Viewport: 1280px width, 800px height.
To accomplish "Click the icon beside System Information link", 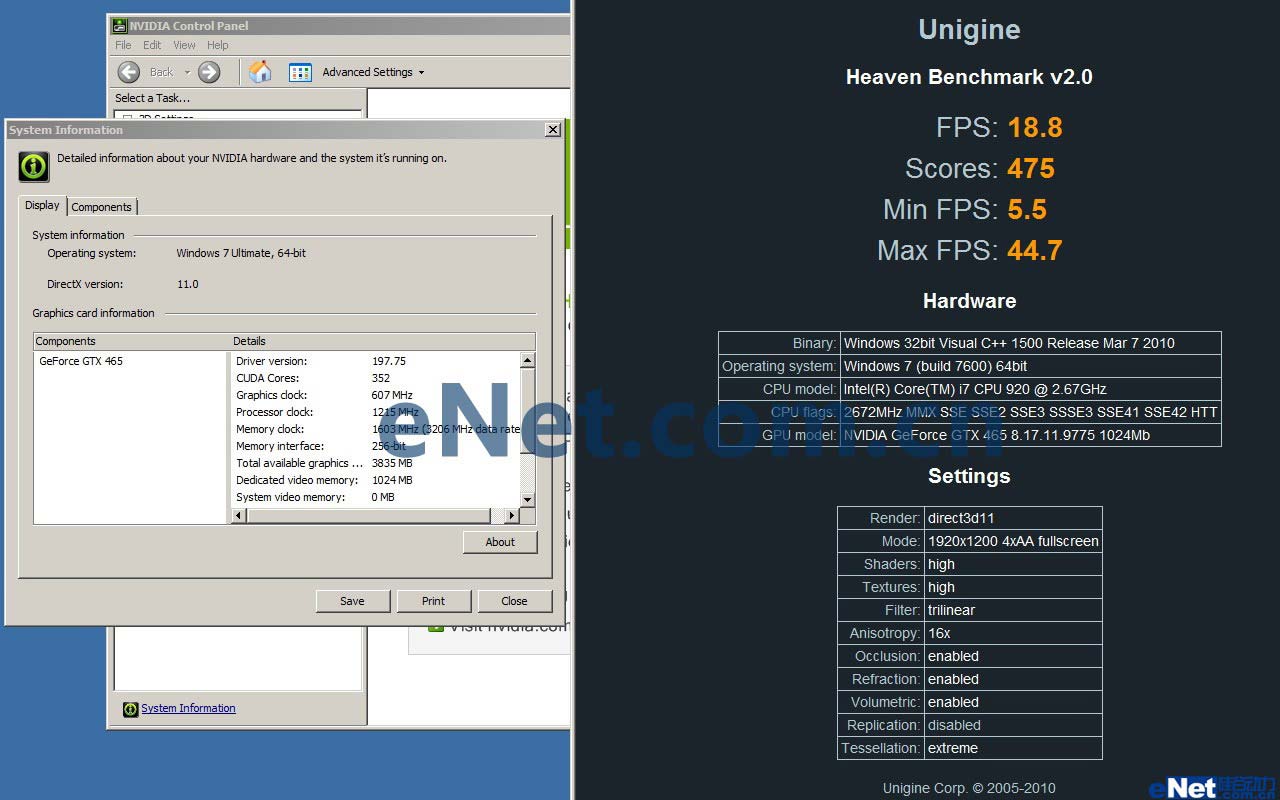I will click(130, 709).
